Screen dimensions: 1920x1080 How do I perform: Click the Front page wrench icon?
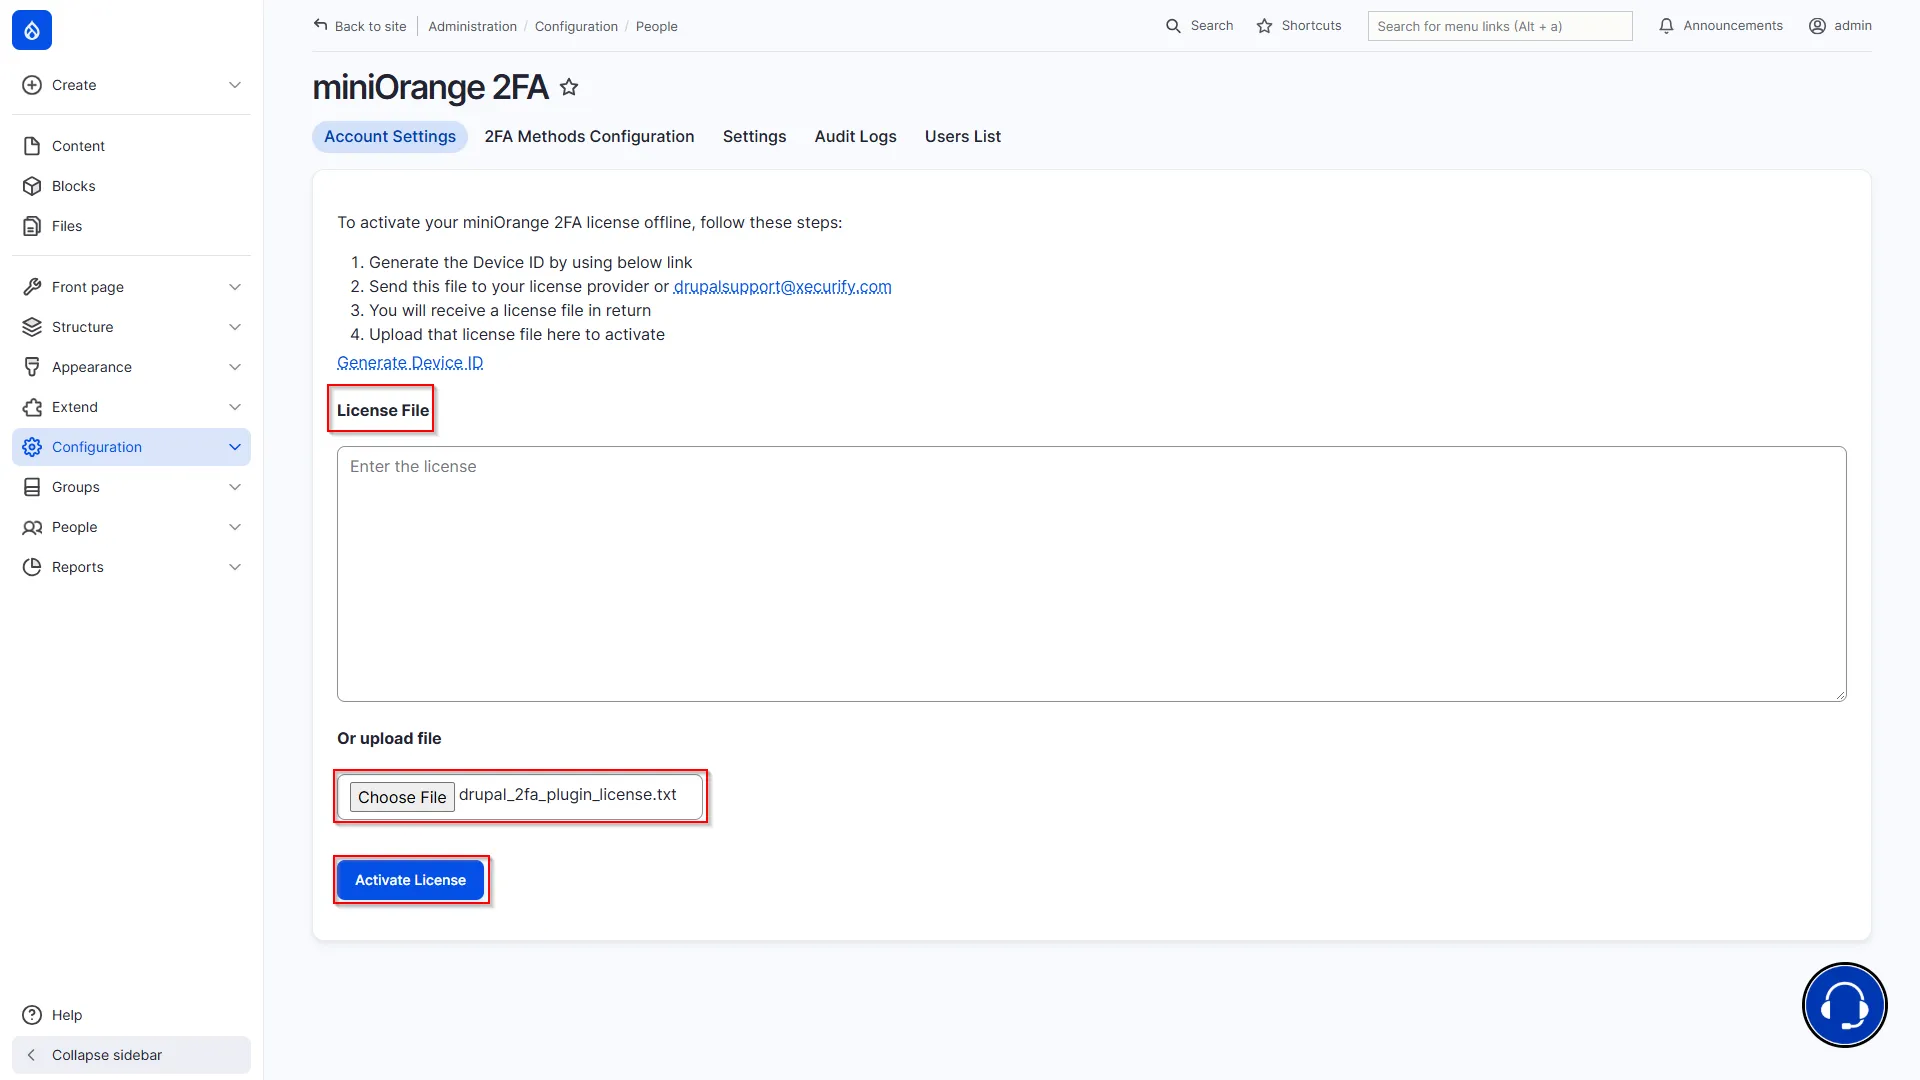tap(32, 287)
